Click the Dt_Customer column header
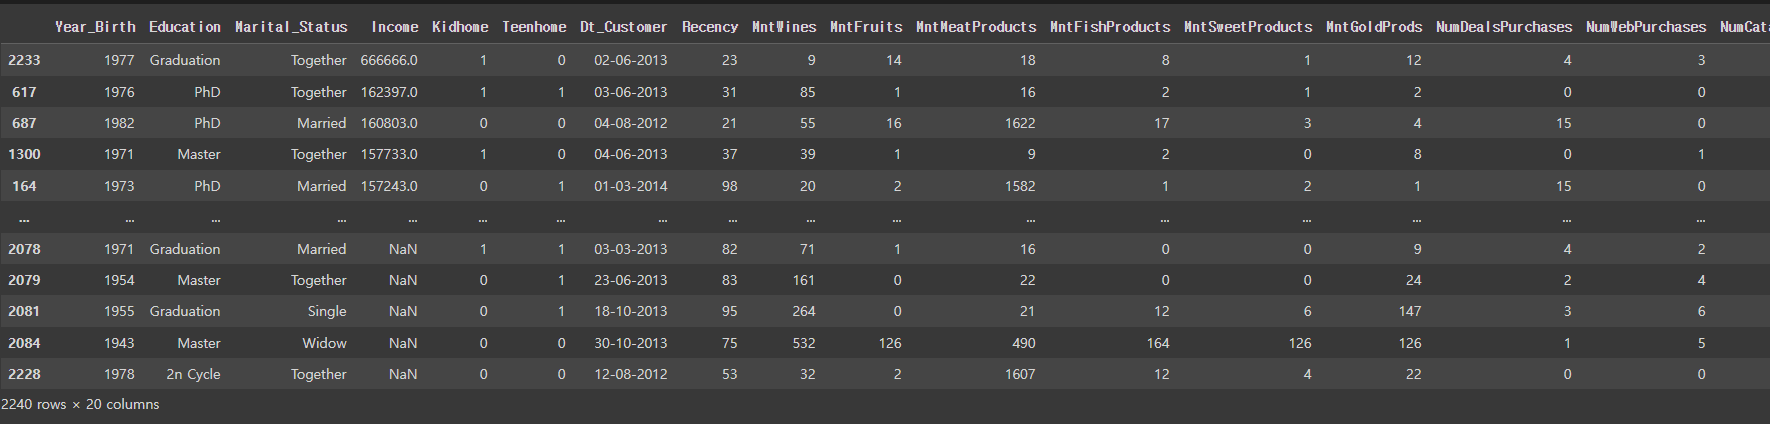Viewport: 1770px width, 424px height. pos(623,27)
